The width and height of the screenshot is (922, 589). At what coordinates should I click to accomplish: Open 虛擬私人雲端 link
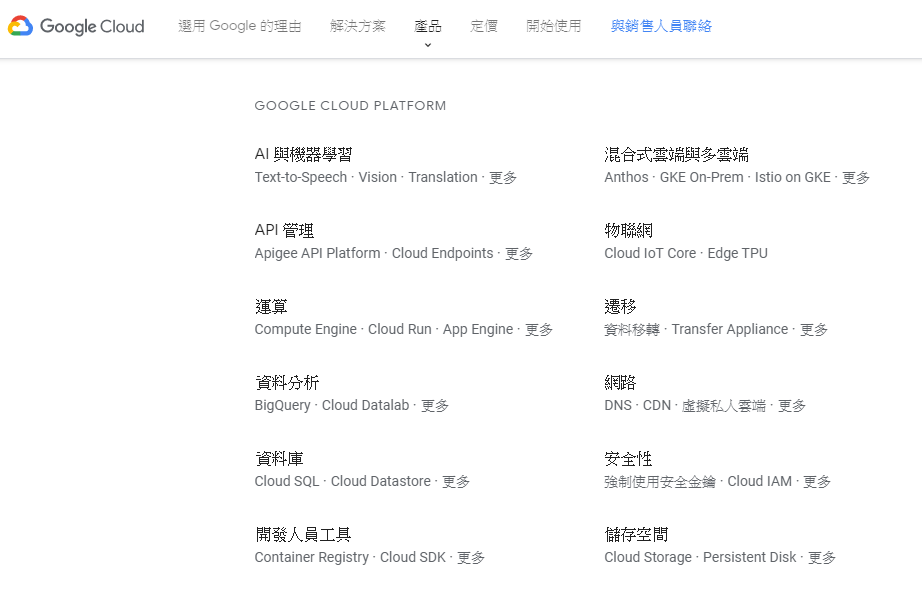724,406
